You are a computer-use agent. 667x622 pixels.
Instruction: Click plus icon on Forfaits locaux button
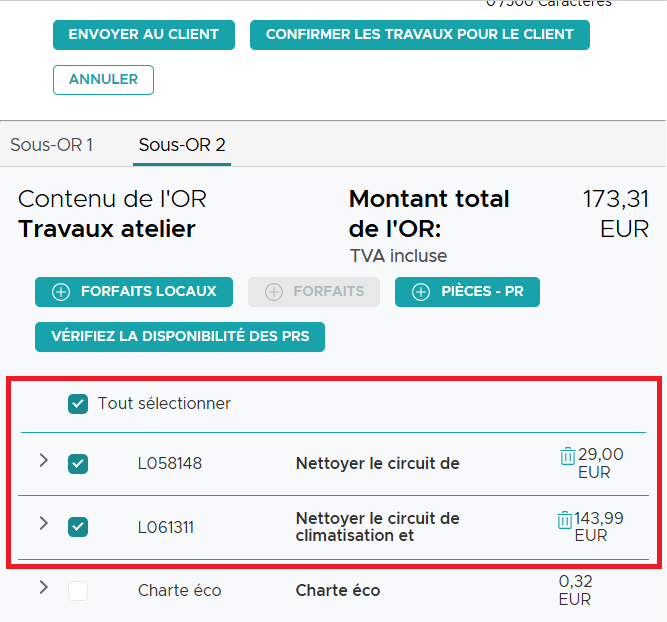point(61,292)
